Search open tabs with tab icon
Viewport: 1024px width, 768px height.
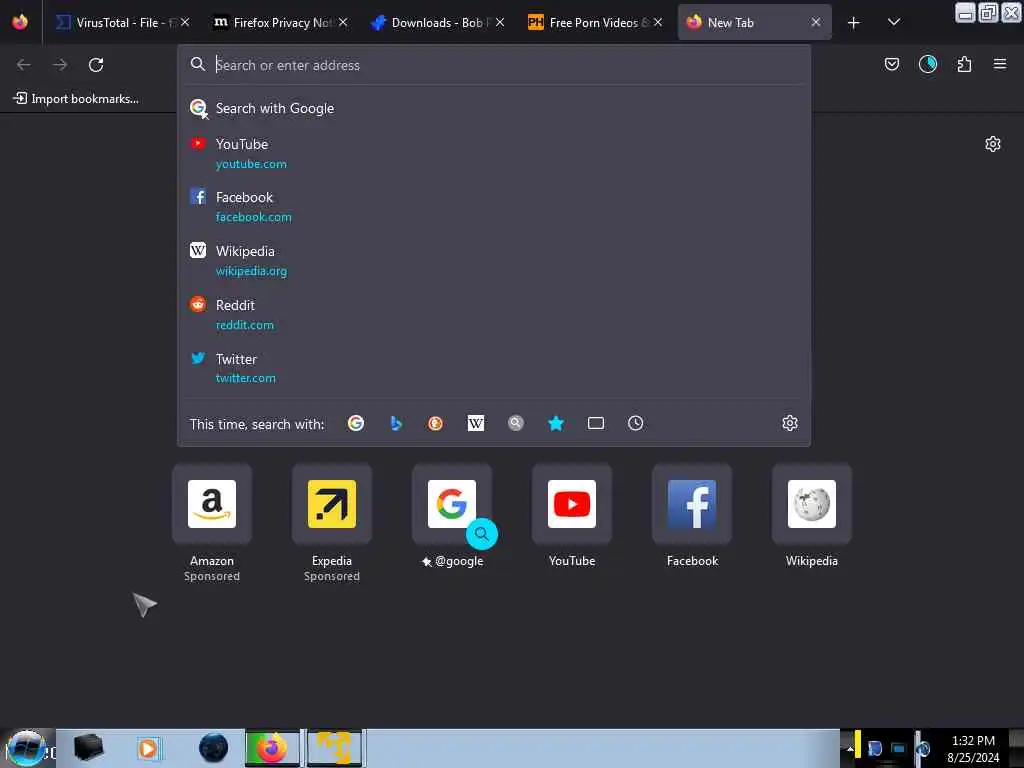596,423
